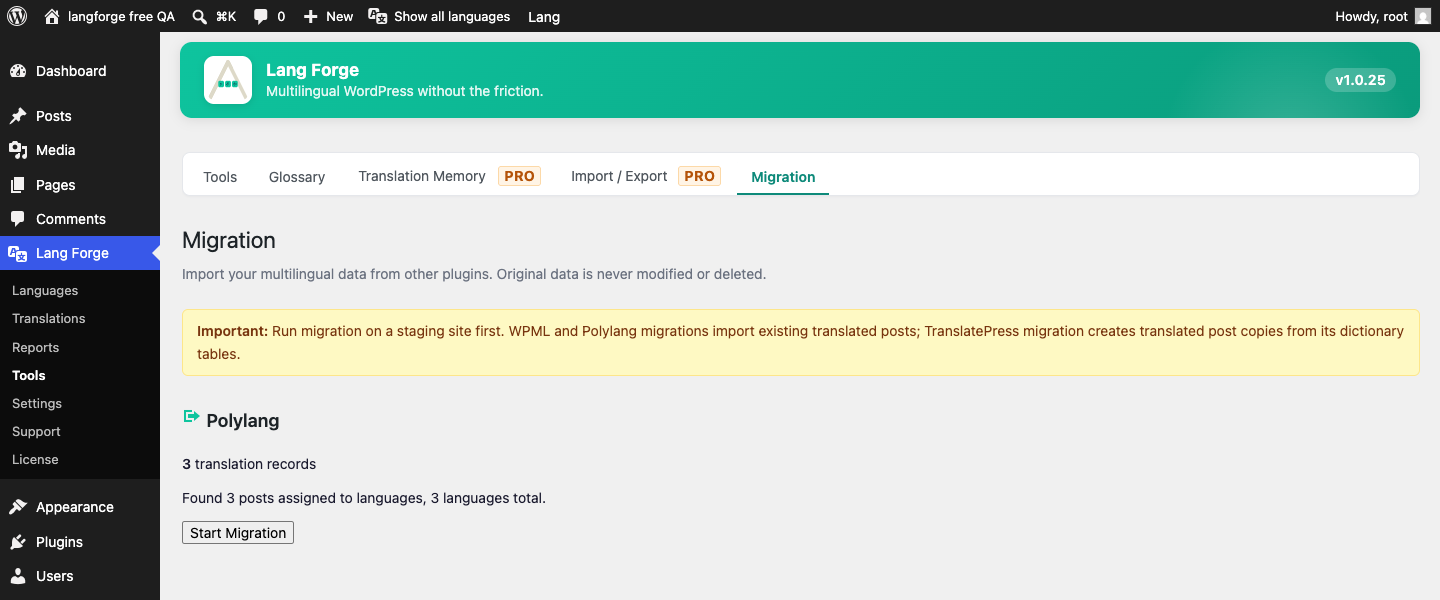Viewport: 1440px width, 600px height.
Task: Click the Show all languages translate icon
Action: [x=378, y=16]
